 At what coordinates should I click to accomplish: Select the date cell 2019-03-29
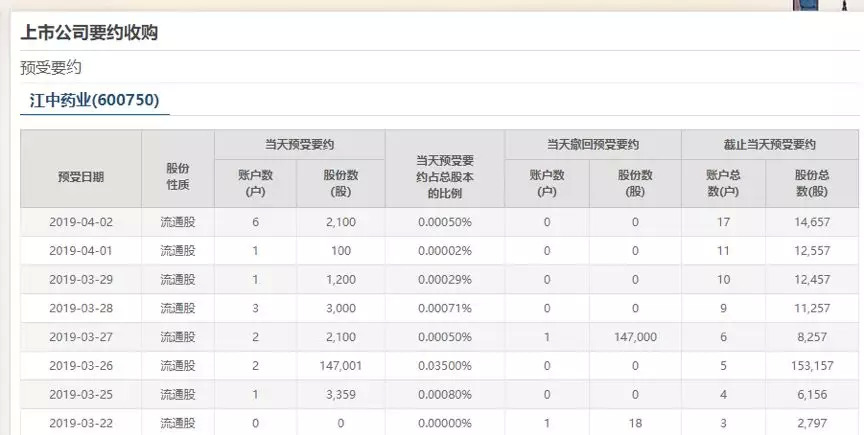(x=81, y=280)
